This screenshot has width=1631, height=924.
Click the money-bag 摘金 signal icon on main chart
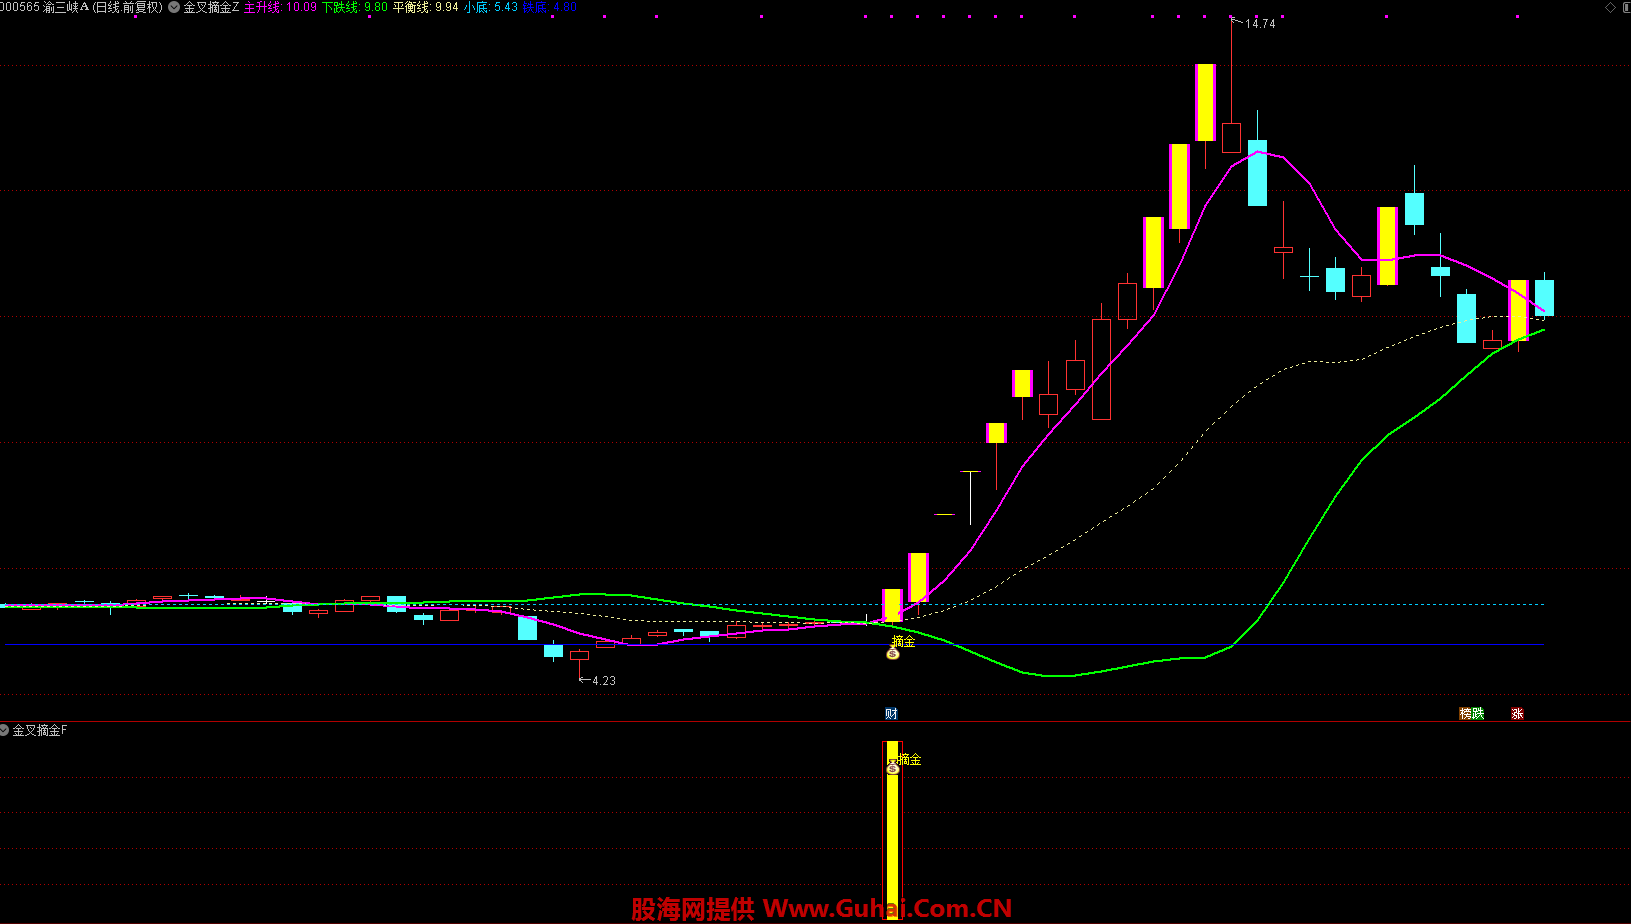[893, 654]
